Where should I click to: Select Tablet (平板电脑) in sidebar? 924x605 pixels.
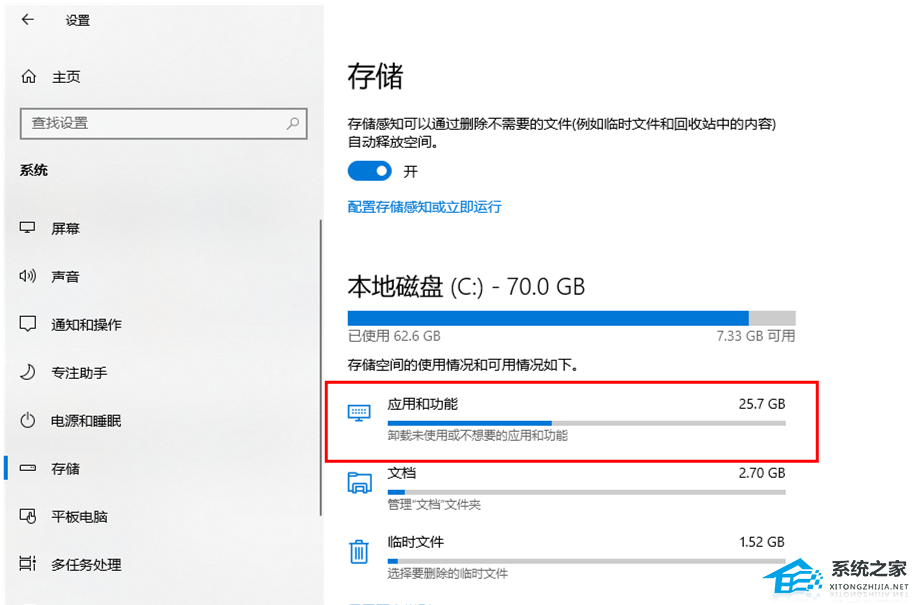[x=79, y=516]
